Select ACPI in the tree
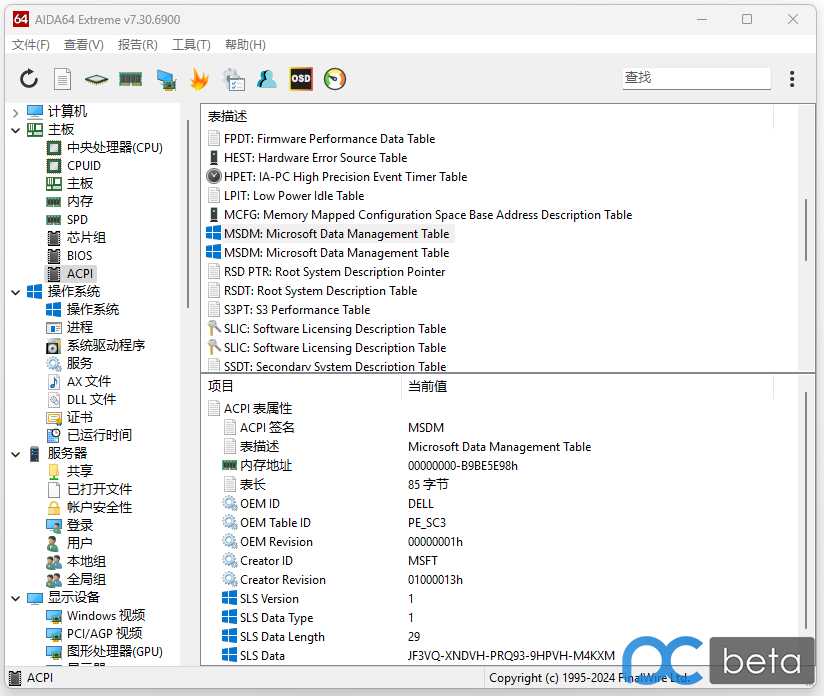 (x=70, y=273)
